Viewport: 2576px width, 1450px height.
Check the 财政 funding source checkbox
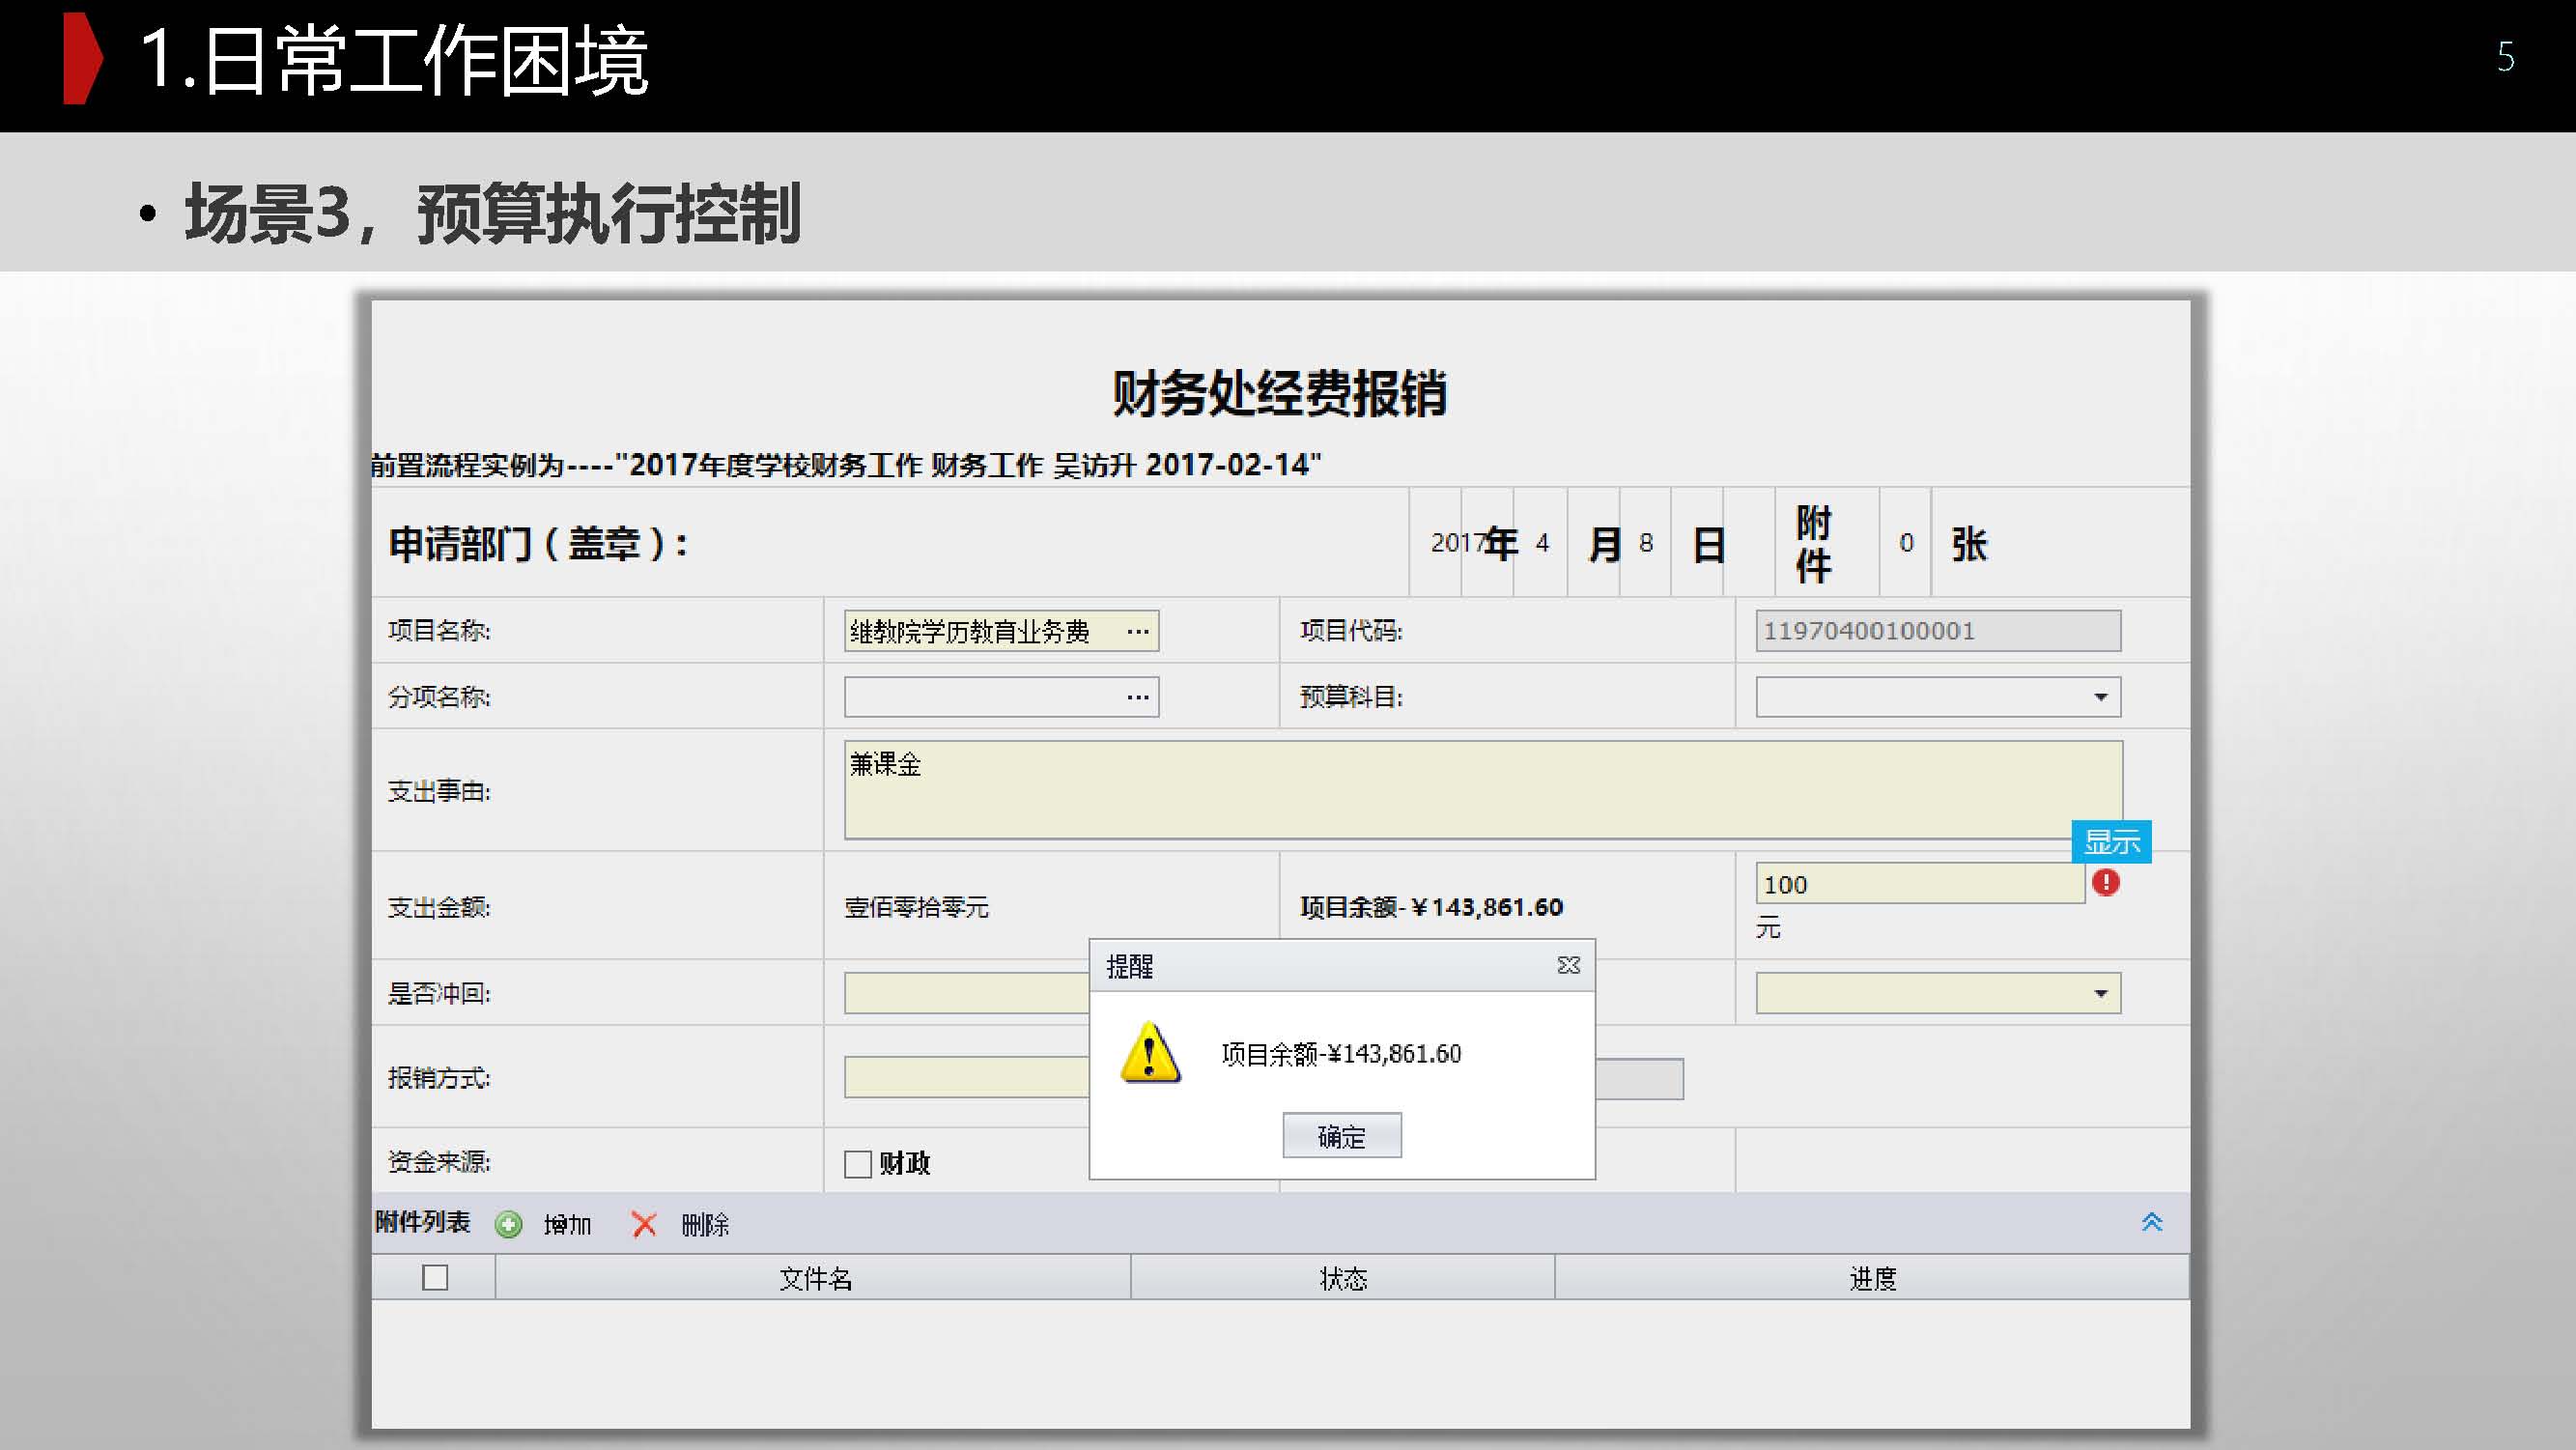pos(858,1163)
